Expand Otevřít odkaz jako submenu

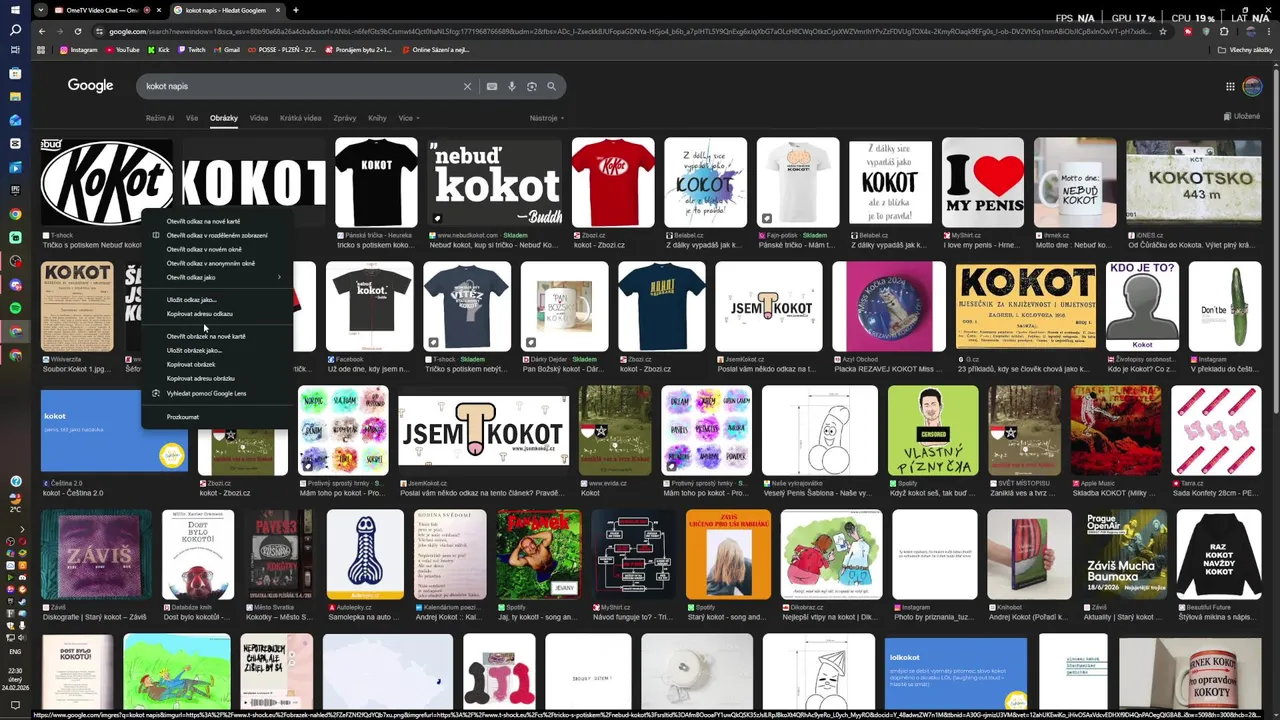point(216,277)
